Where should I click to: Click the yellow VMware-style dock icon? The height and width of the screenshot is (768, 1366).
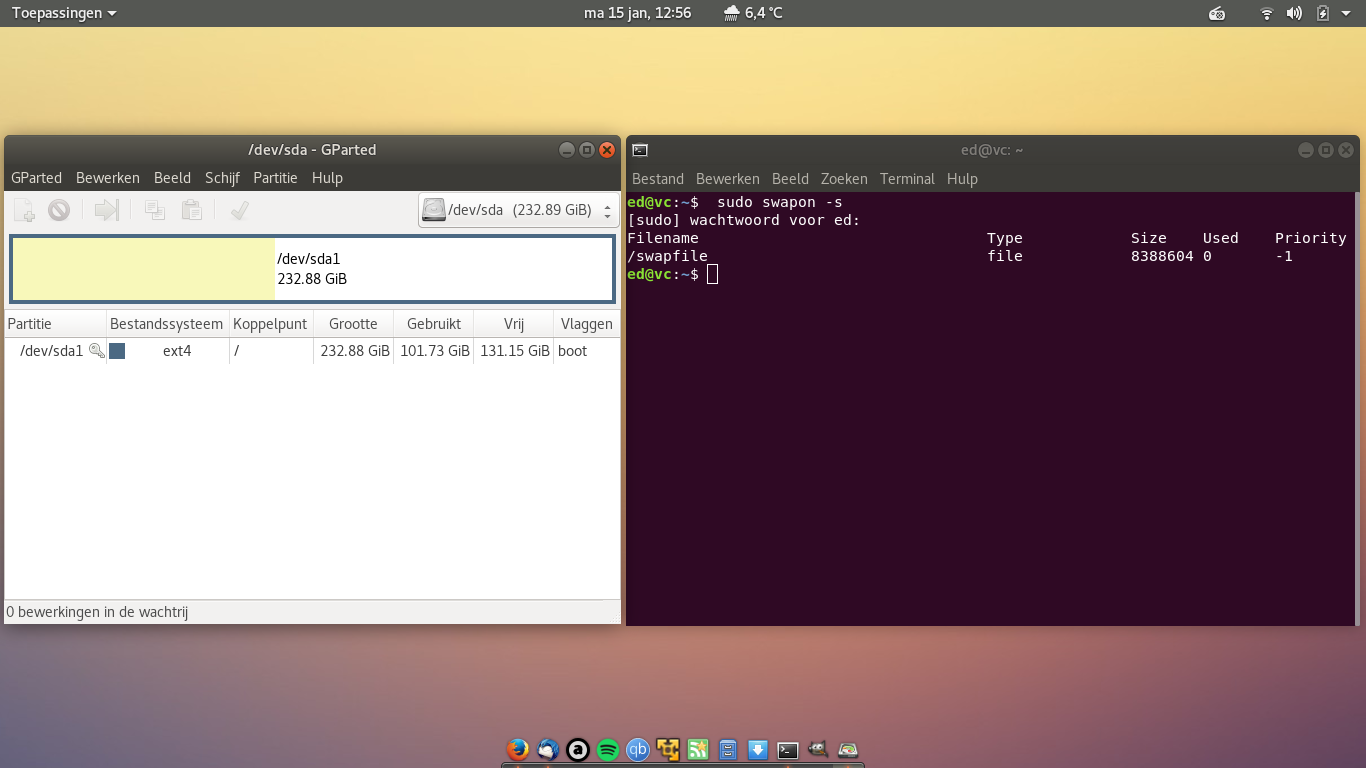coord(668,749)
